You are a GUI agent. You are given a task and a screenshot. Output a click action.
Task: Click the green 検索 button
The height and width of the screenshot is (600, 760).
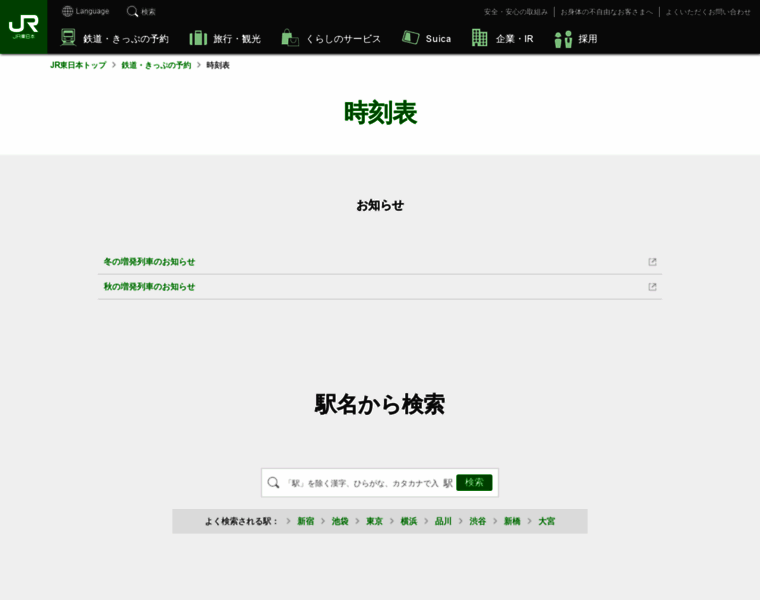pyautogui.click(x=474, y=482)
